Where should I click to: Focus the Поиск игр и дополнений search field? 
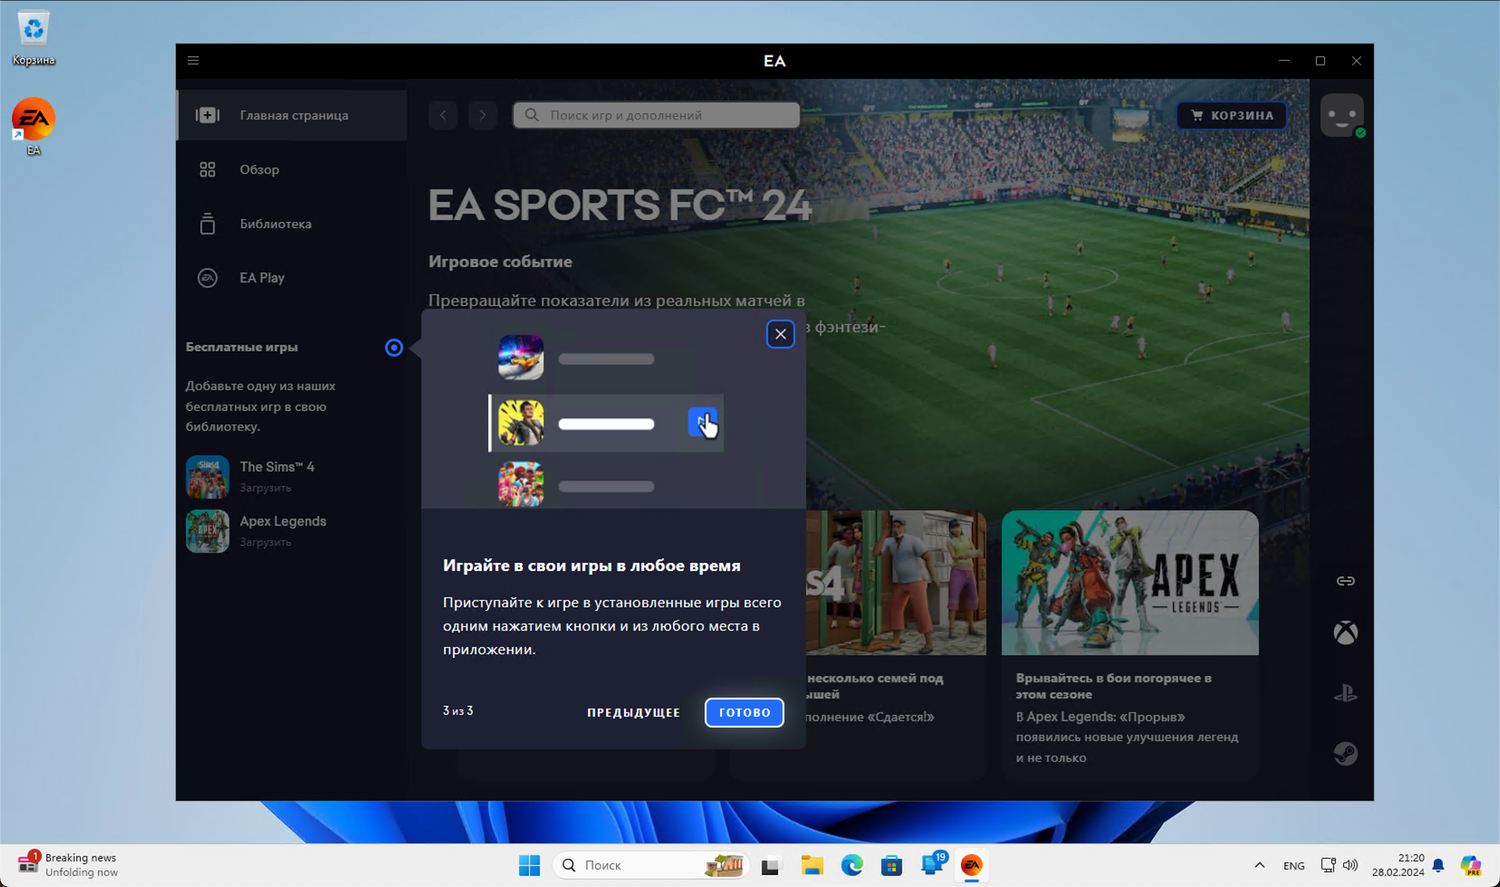(x=656, y=115)
